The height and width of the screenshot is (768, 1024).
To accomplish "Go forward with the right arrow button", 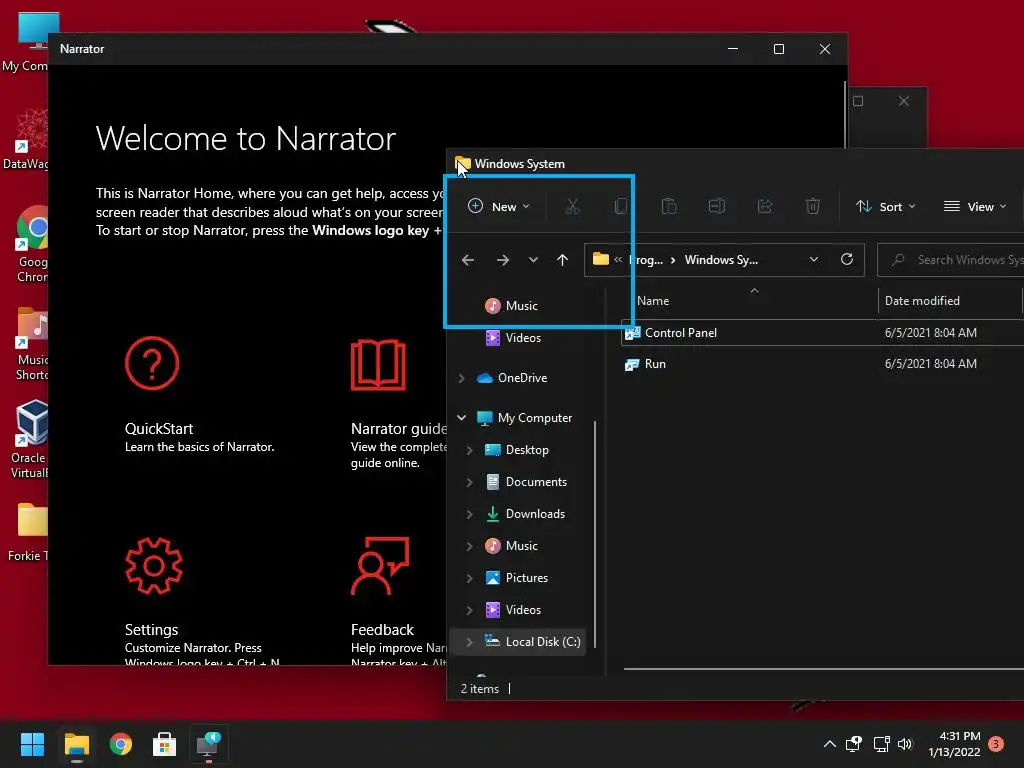I will (502, 260).
